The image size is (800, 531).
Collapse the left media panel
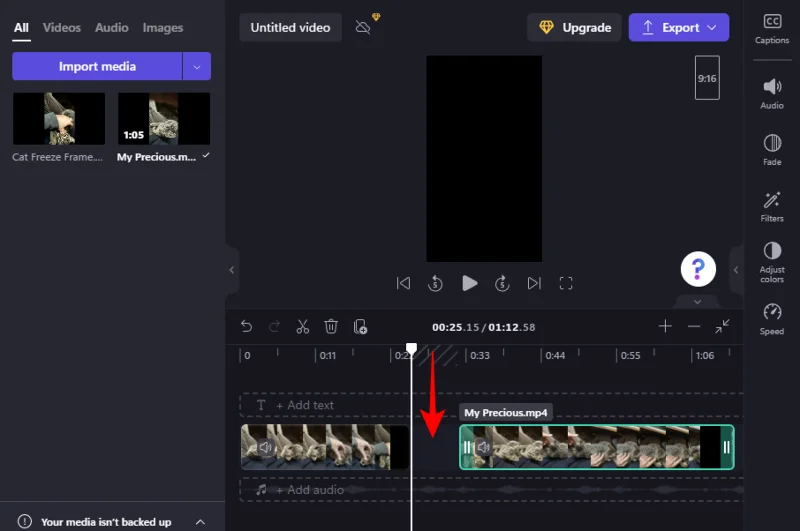click(x=232, y=270)
